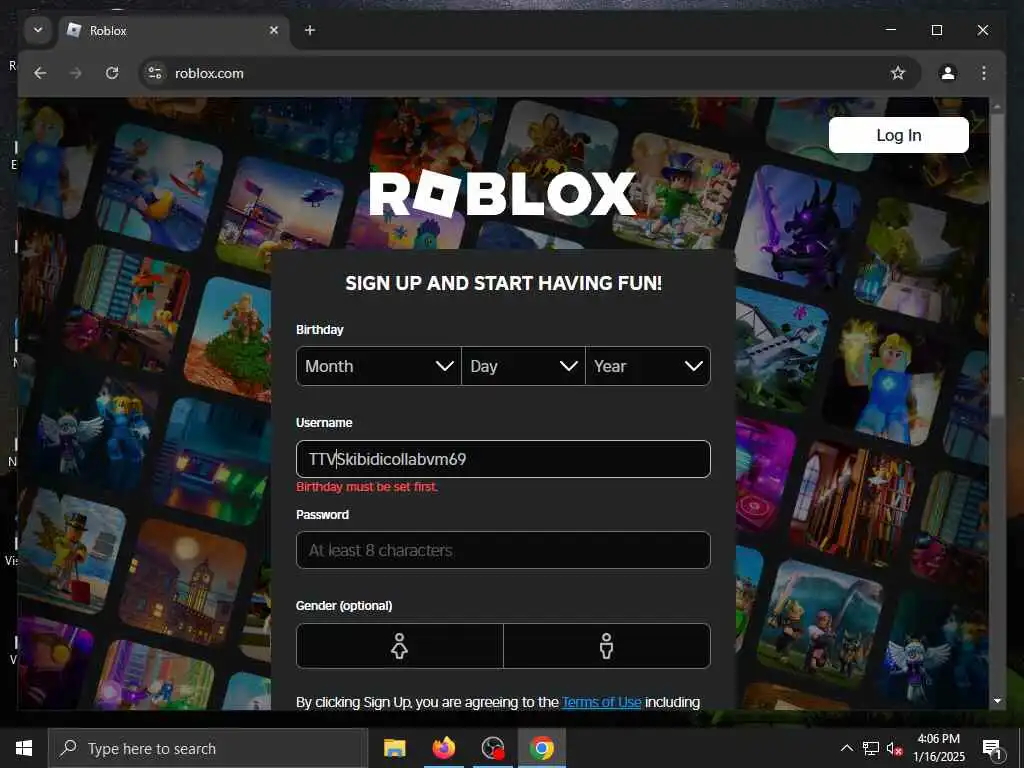Click the "Birthday must be set first." message
The image size is (1024, 768).
click(x=367, y=487)
